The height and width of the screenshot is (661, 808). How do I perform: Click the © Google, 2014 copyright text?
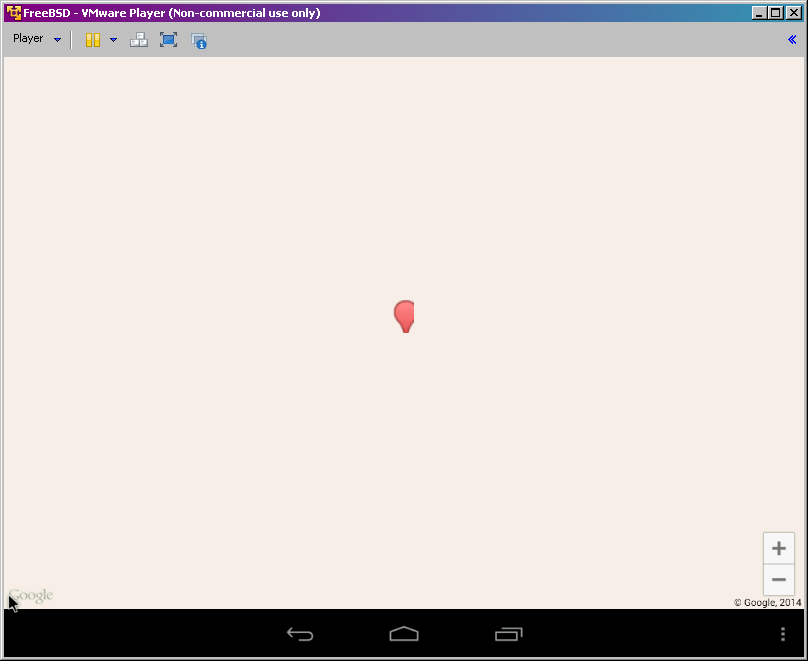coord(767,602)
